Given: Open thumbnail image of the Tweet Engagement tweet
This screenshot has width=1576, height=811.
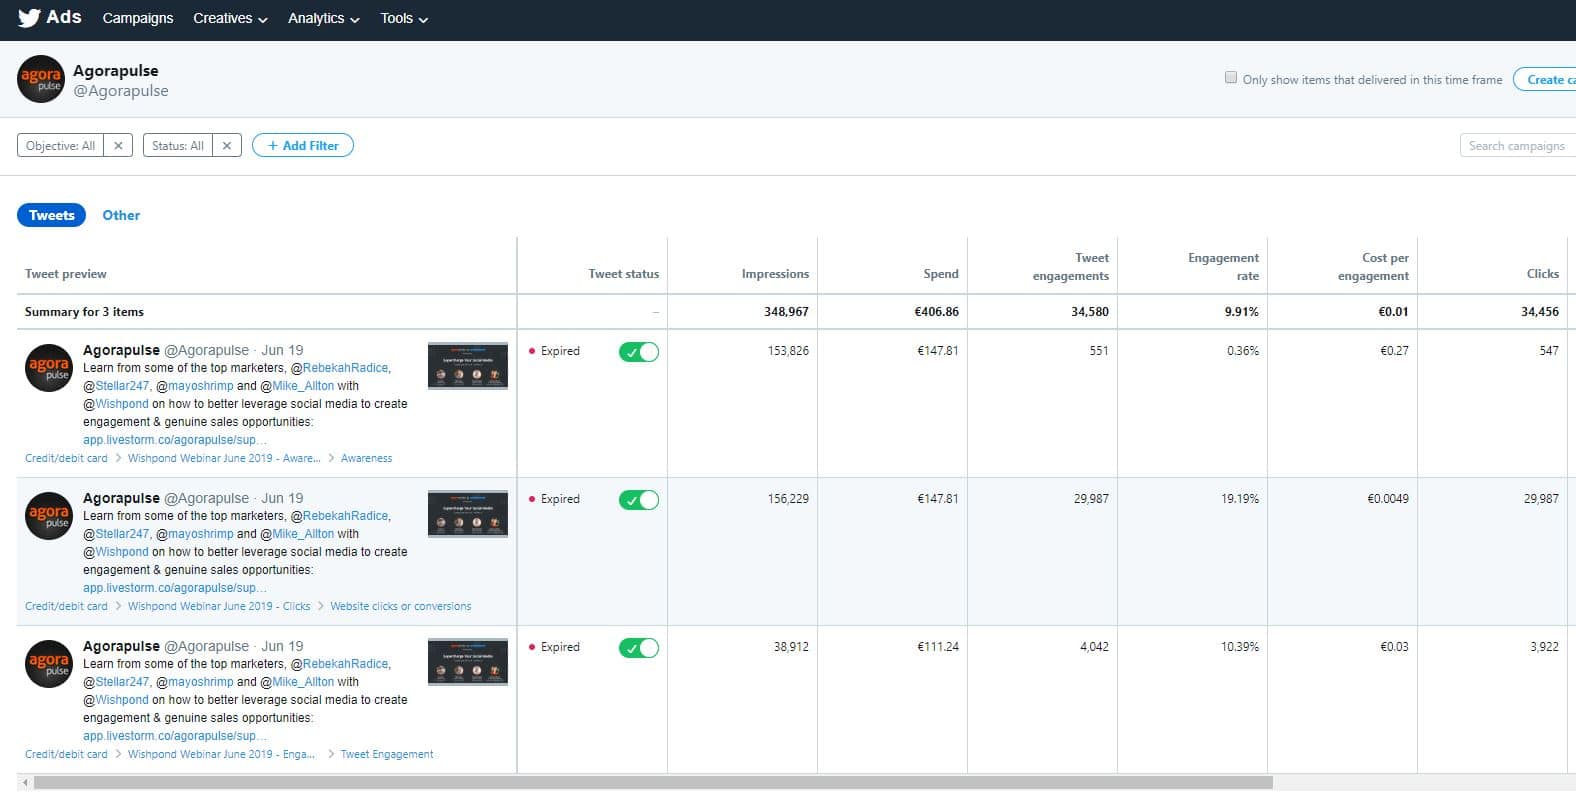Looking at the screenshot, I should [468, 661].
